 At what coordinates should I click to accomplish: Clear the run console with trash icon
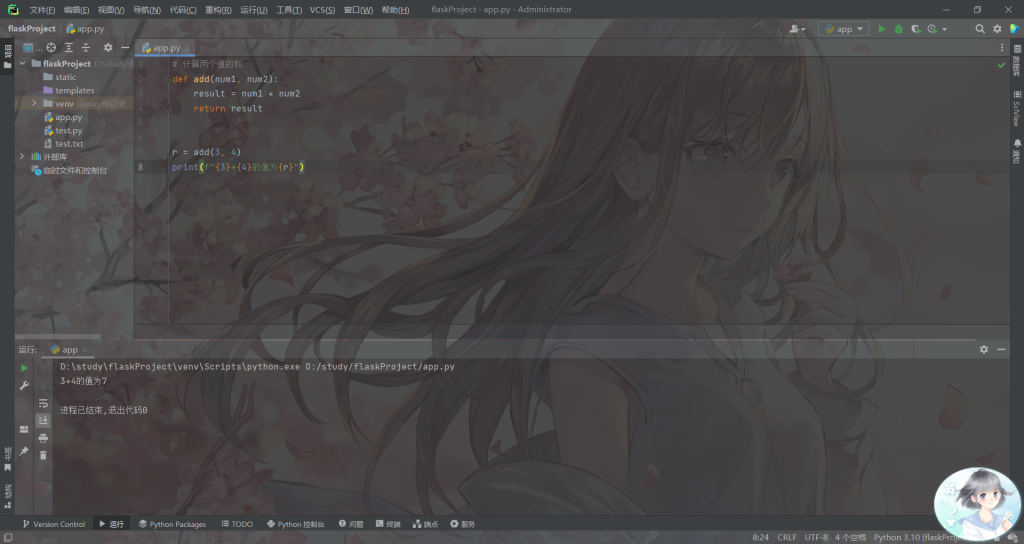click(43, 455)
